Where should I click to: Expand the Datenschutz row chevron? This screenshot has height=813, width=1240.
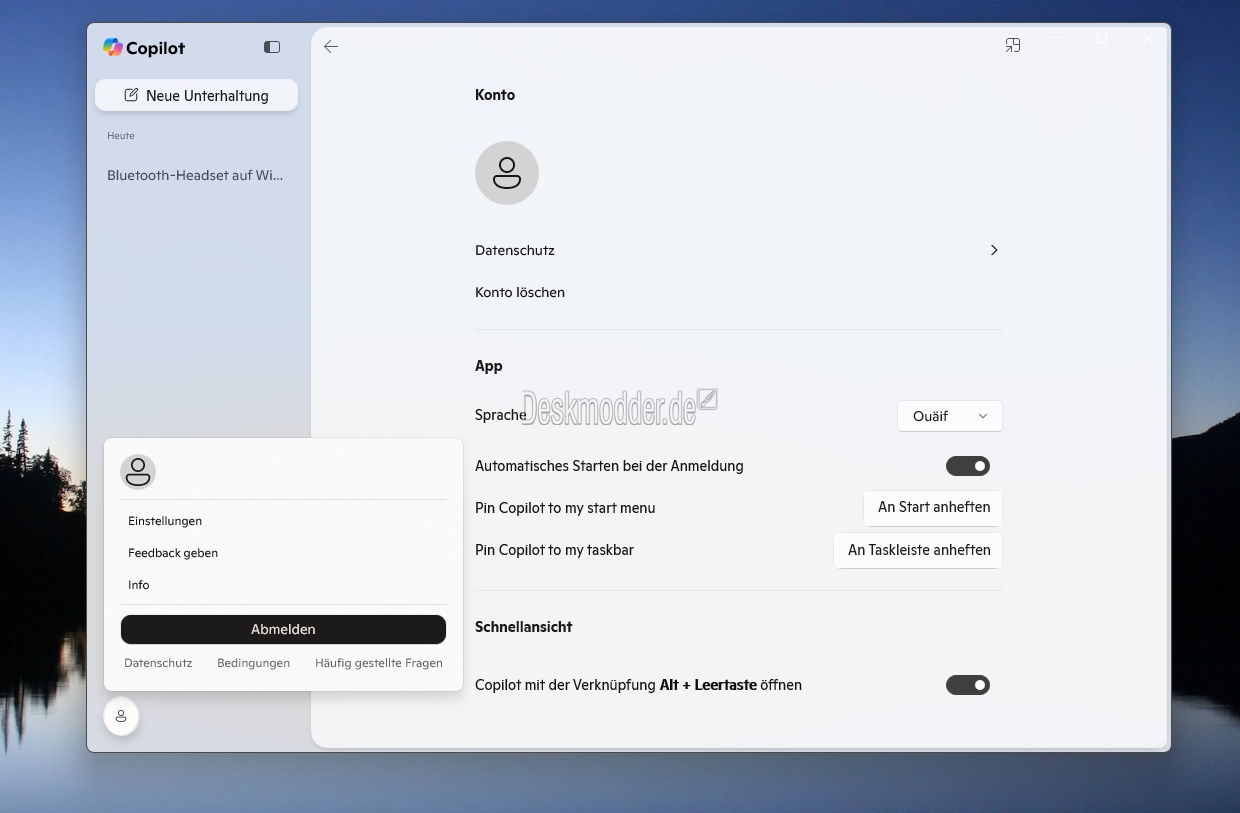(994, 250)
